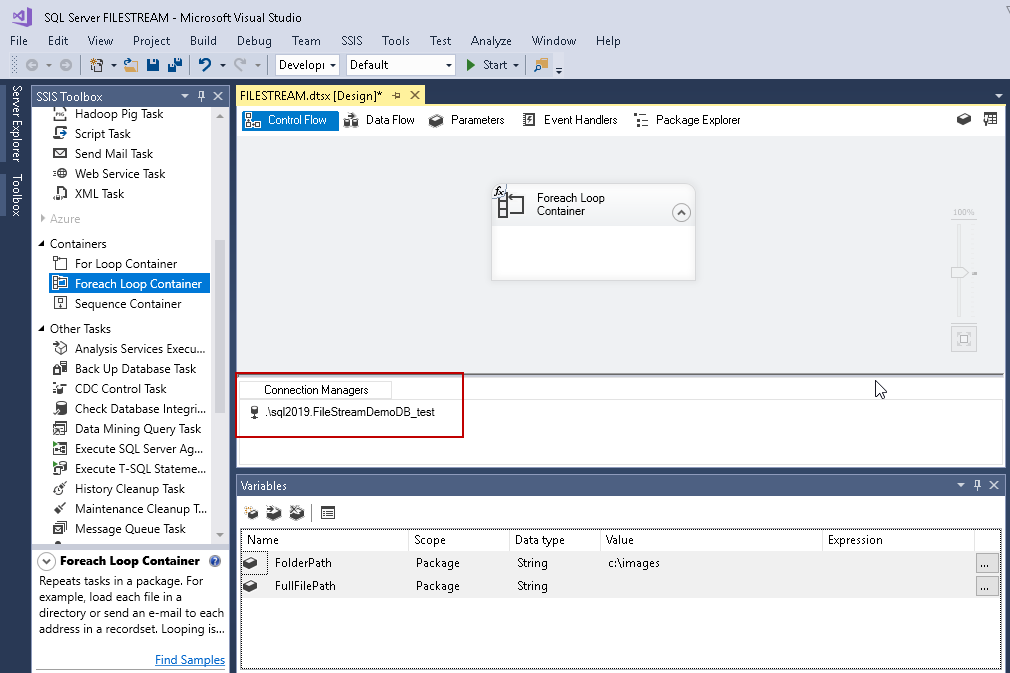Collapse the Foreach Loop Container chevron
The height and width of the screenshot is (673, 1010).
(x=681, y=212)
